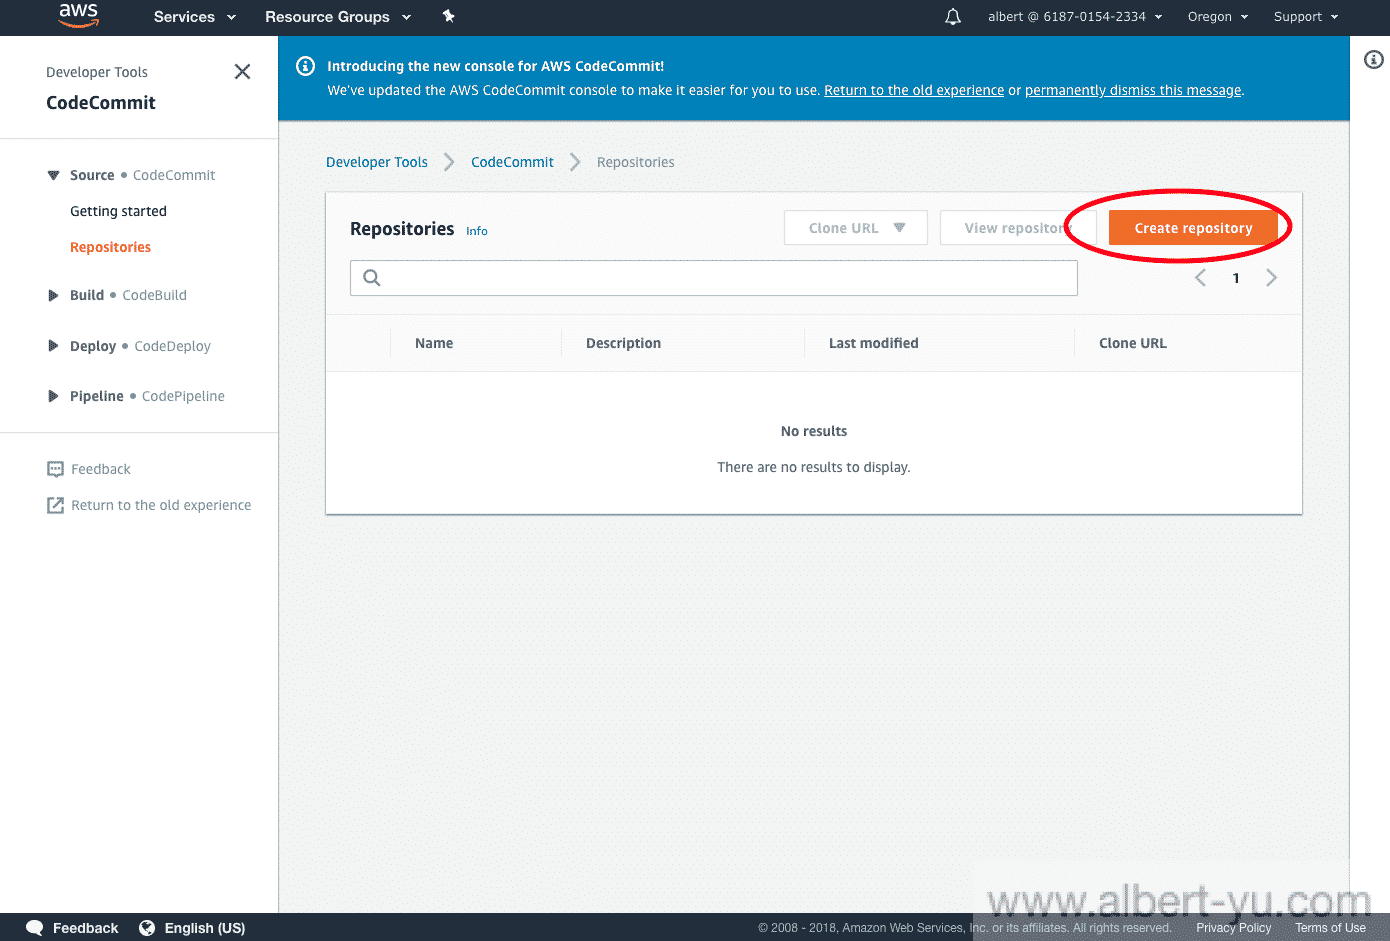Open the Oregon region selector
The width and height of the screenshot is (1390, 941).
click(x=1218, y=17)
